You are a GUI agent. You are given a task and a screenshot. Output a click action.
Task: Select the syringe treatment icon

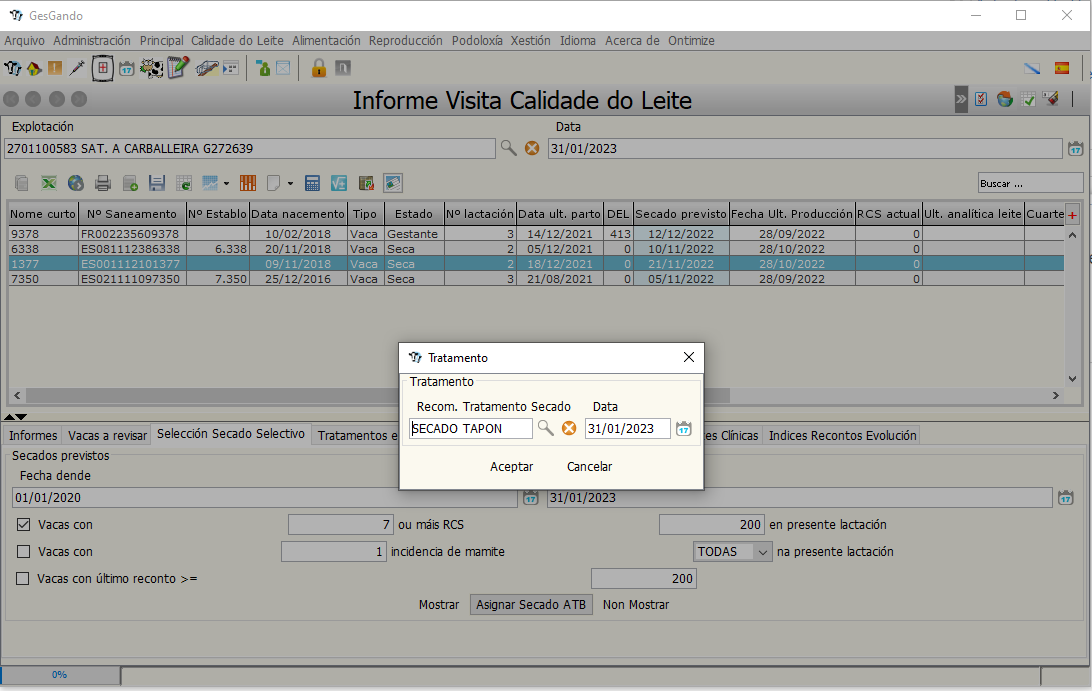click(77, 68)
